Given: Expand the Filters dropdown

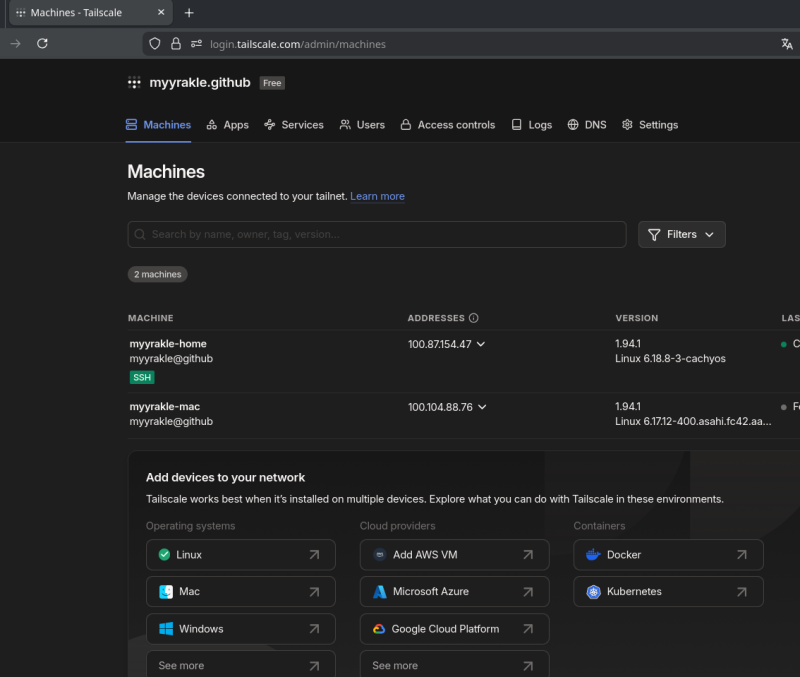Looking at the screenshot, I should click(x=681, y=234).
